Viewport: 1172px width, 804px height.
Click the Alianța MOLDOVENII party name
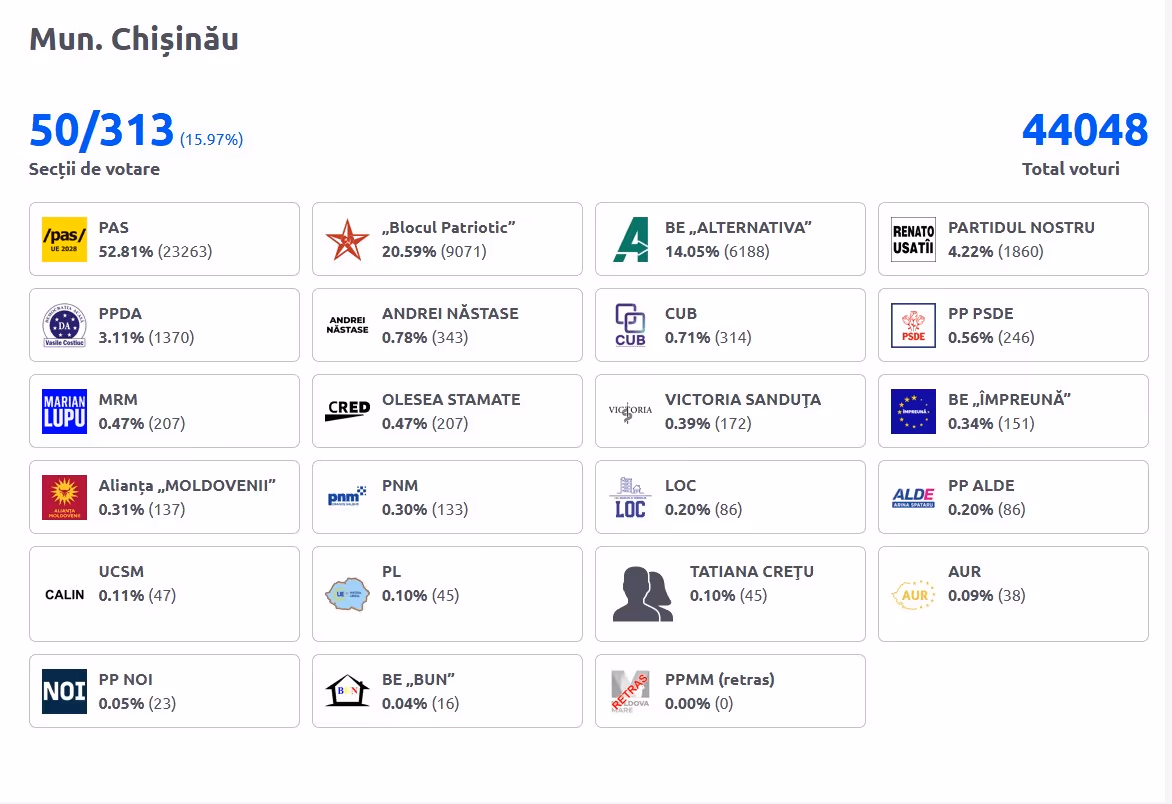[x=188, y=486]
